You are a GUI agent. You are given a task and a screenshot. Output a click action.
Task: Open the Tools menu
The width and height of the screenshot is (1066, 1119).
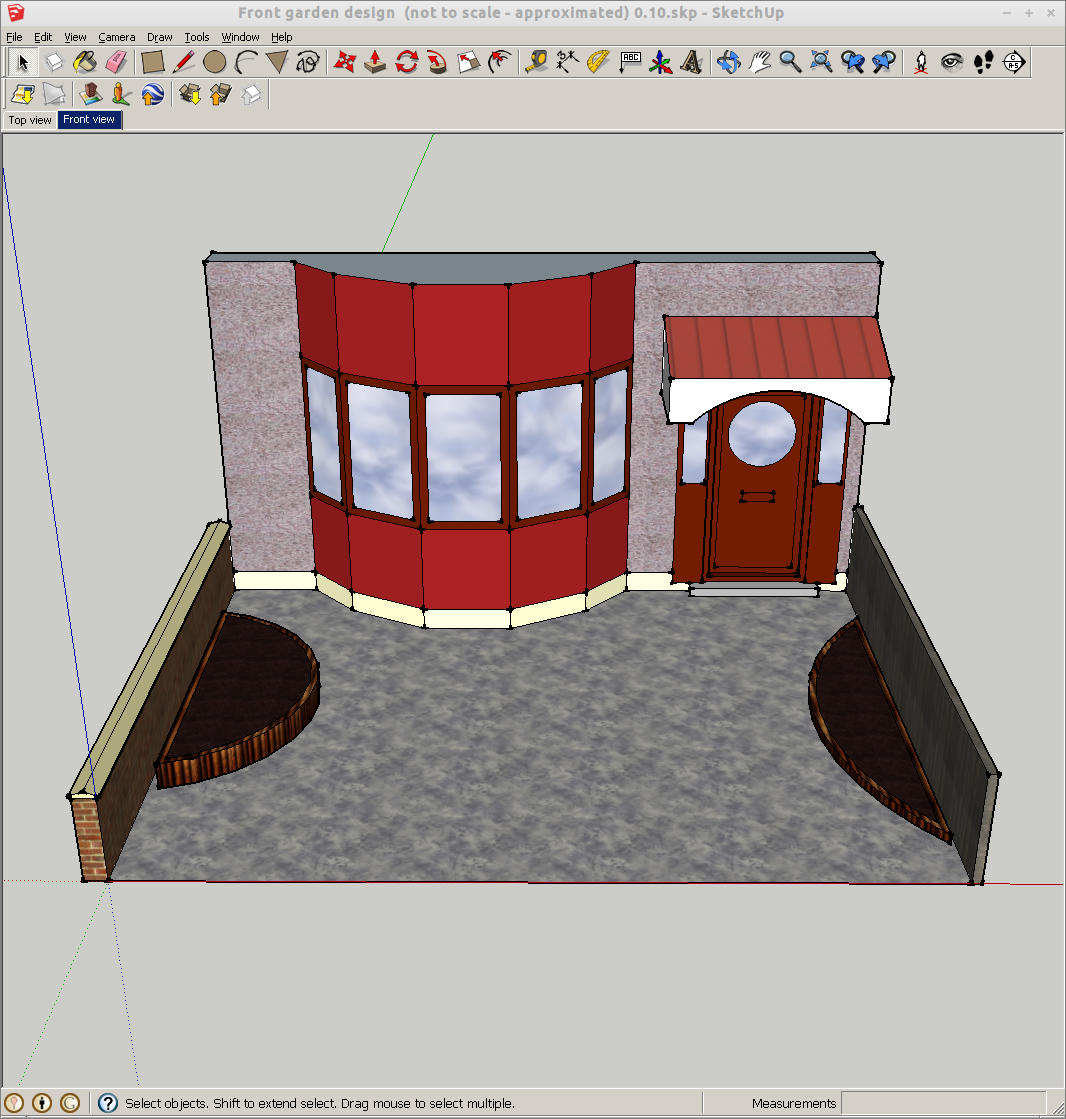197,37
